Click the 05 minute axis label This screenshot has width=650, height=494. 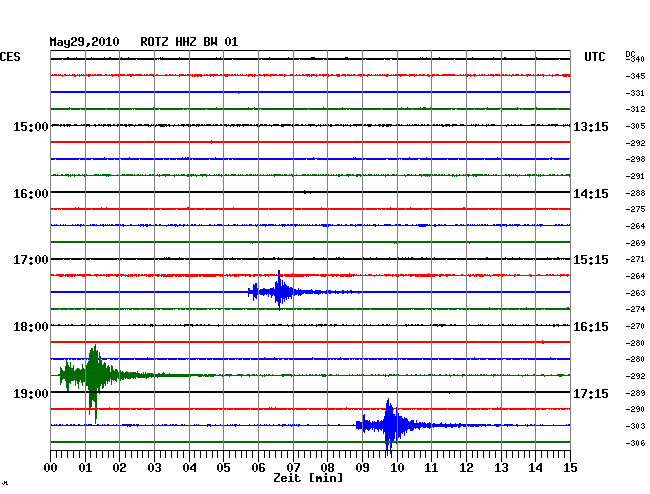coord(223,468)
